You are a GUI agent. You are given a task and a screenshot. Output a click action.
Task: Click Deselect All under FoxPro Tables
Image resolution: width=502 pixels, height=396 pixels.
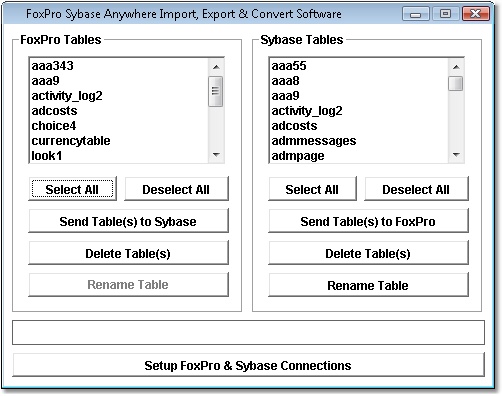coord(176,189)
